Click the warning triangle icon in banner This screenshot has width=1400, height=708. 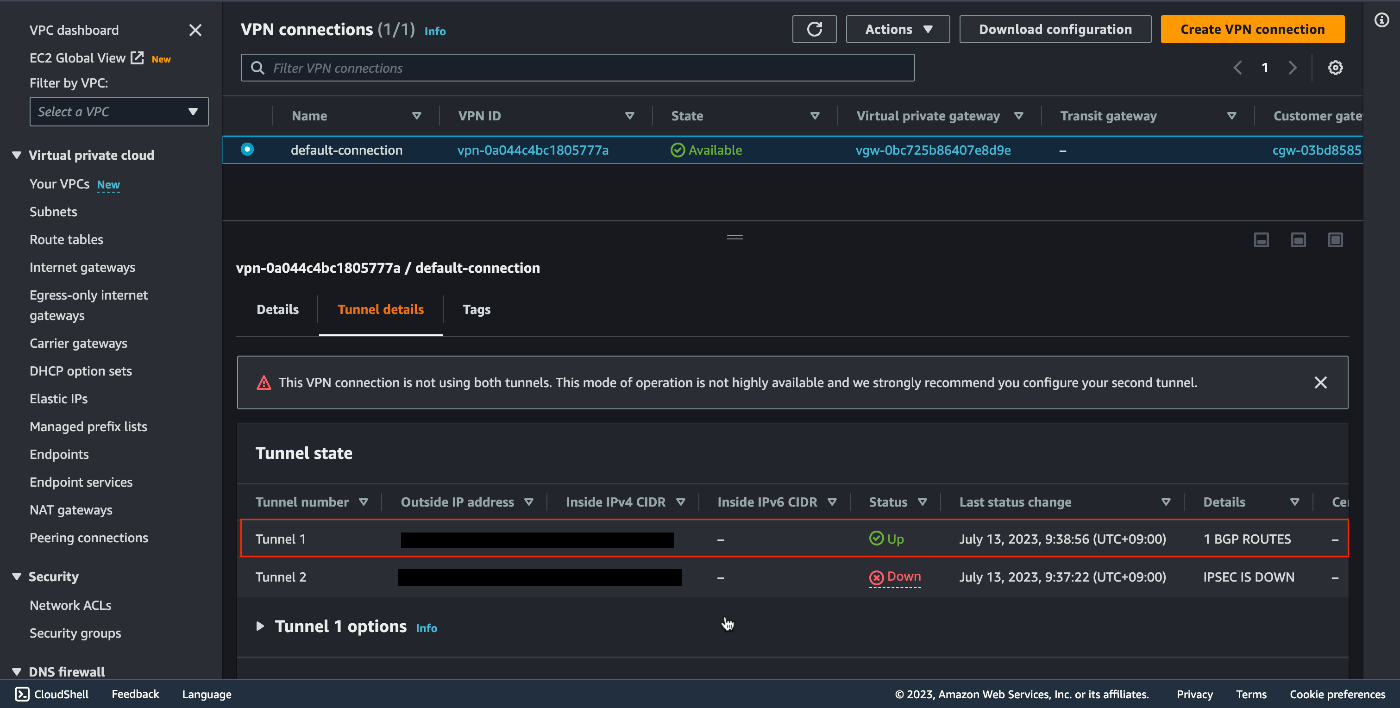264,382
